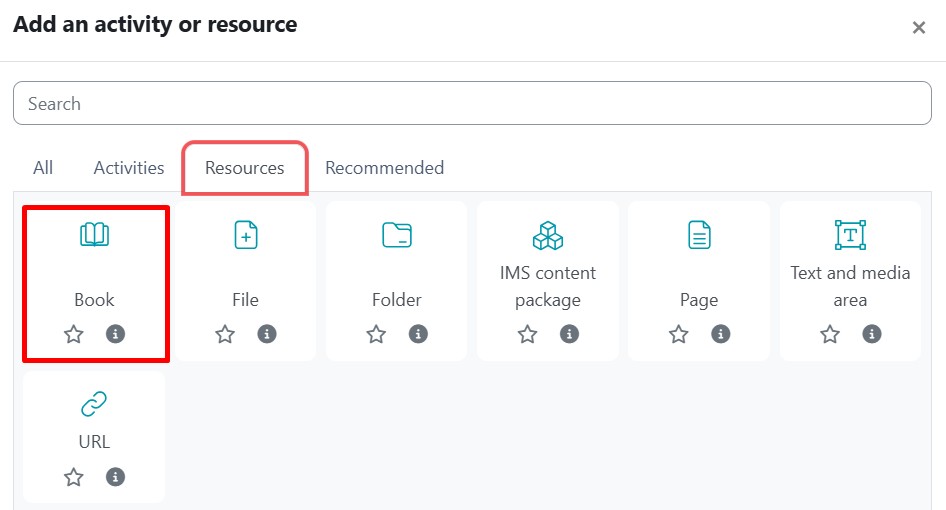
Task: Toggle favourite star for File
Action: click(x=225, y=334)
